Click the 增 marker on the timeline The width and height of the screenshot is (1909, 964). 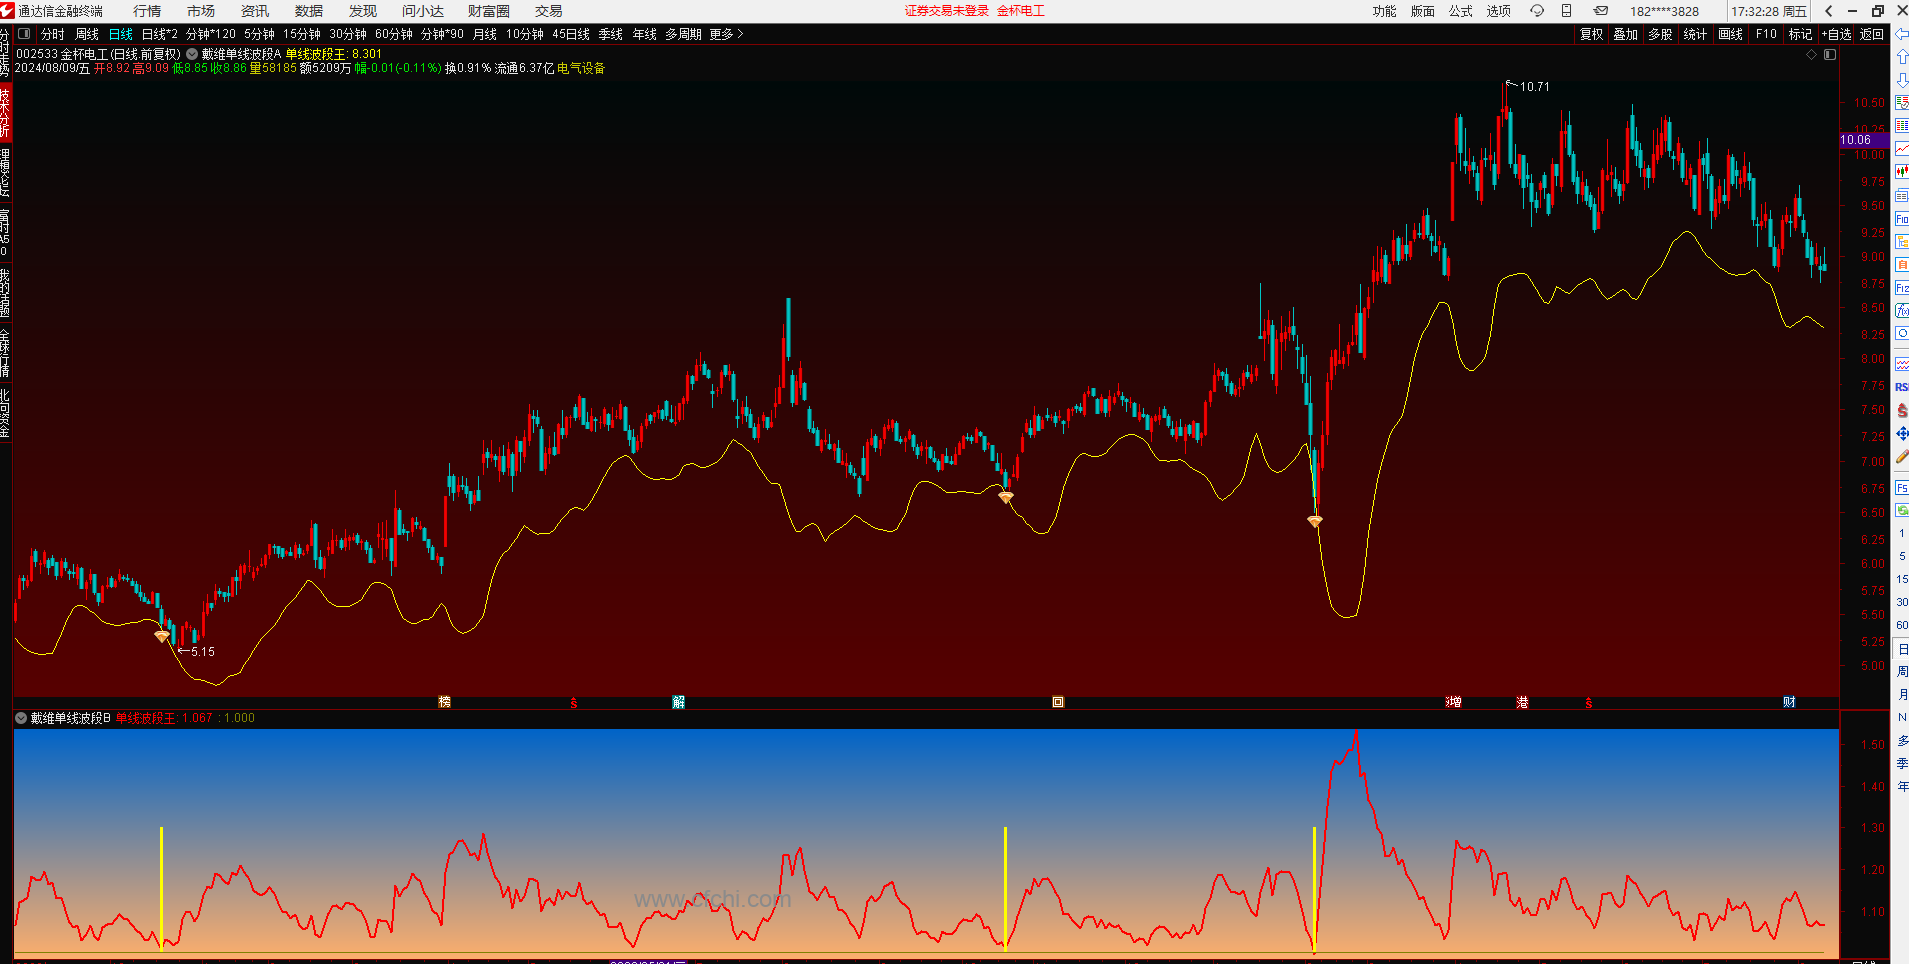click(1454, 702)
